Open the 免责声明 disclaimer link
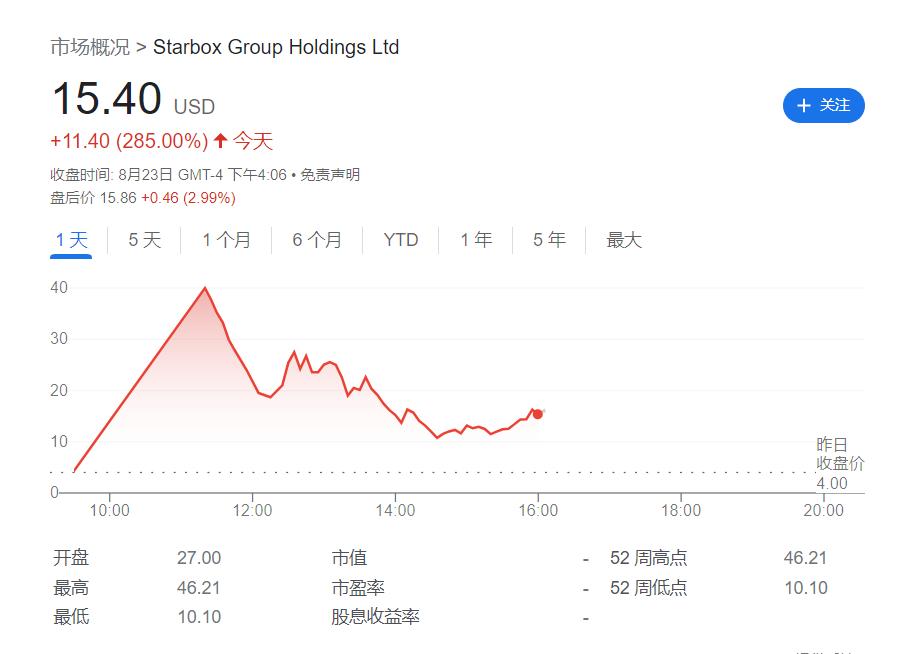 pyautogui.click(x=331, y=174)
